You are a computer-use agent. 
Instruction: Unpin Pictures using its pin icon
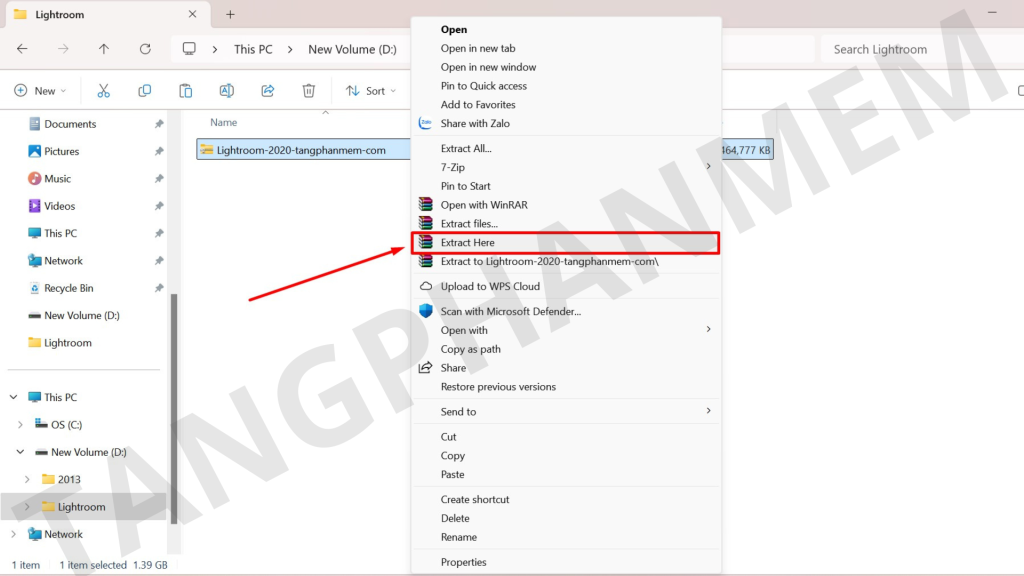(159, 152)
